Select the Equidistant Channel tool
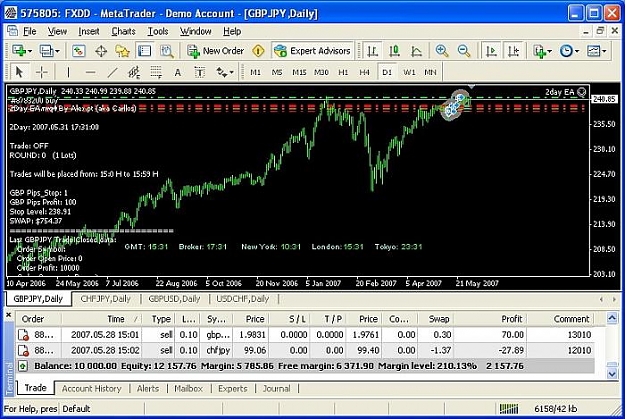 pos(134,72)
